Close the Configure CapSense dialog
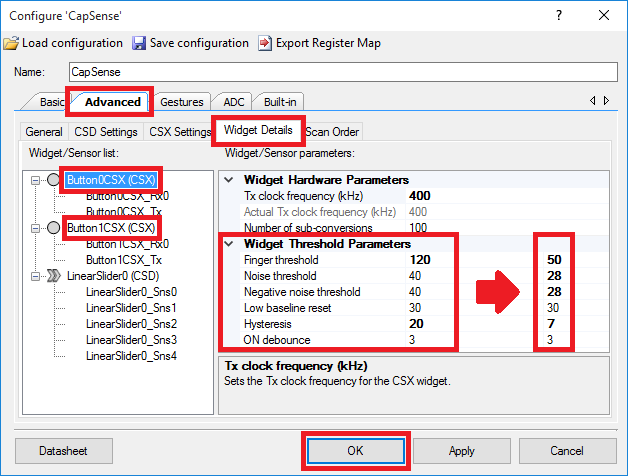 coord(604,16)
